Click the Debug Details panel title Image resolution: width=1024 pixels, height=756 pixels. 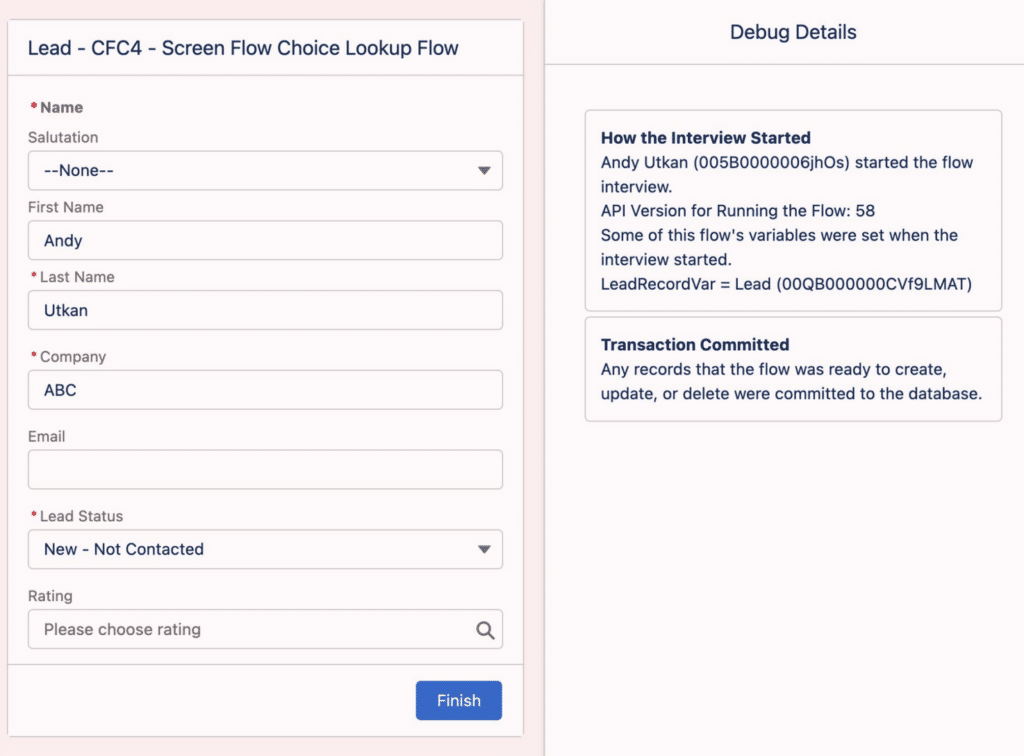point(793,32)
